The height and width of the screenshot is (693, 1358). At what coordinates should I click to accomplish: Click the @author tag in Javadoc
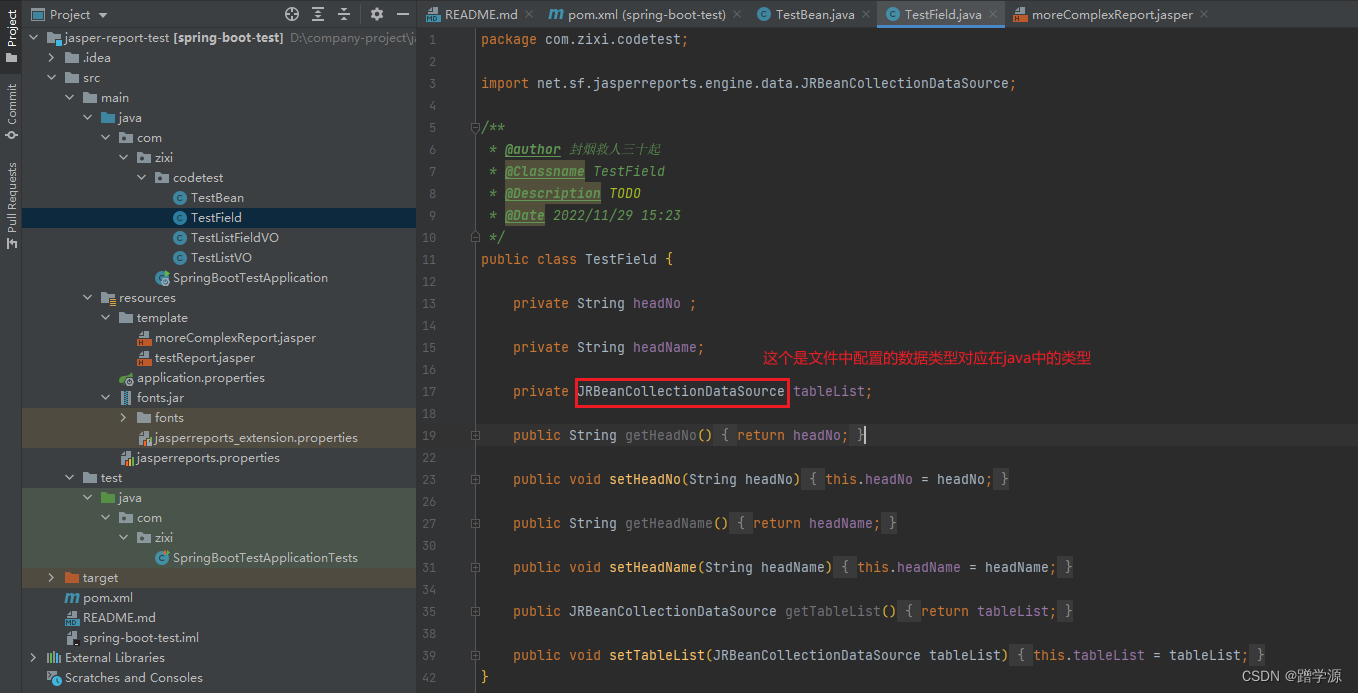point(533,149)
